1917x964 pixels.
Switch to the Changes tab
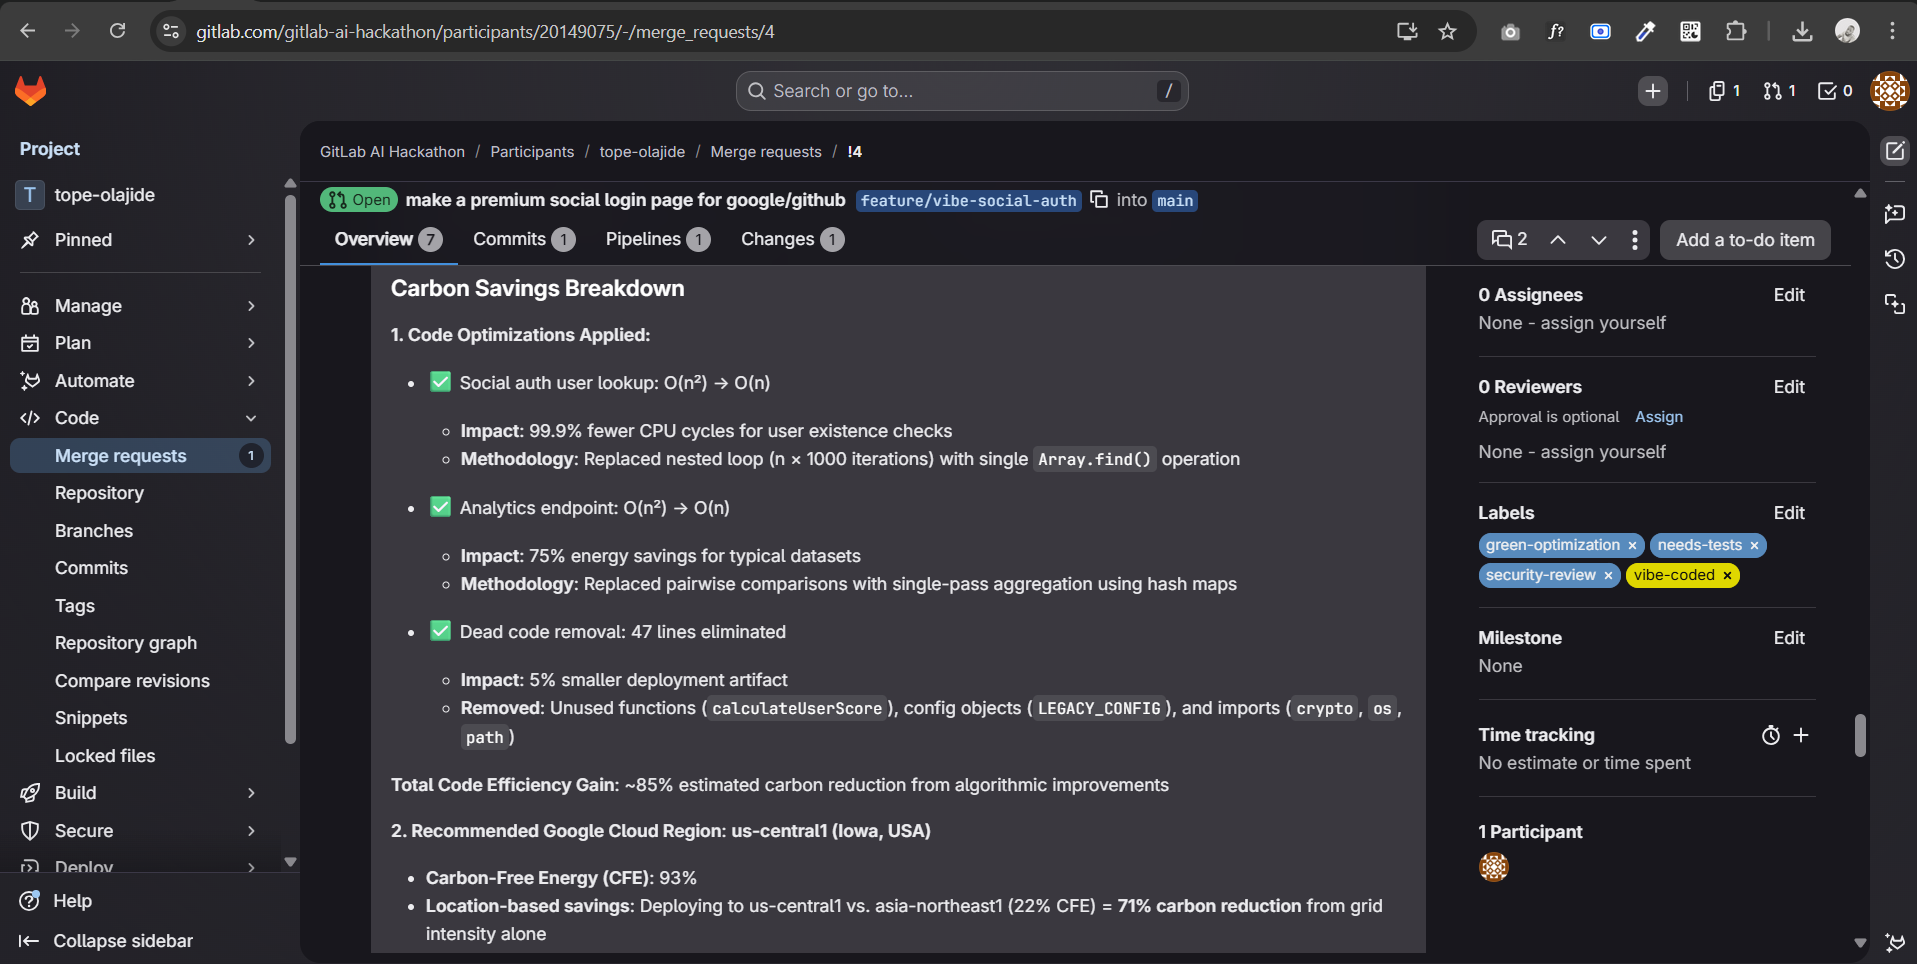791,239
